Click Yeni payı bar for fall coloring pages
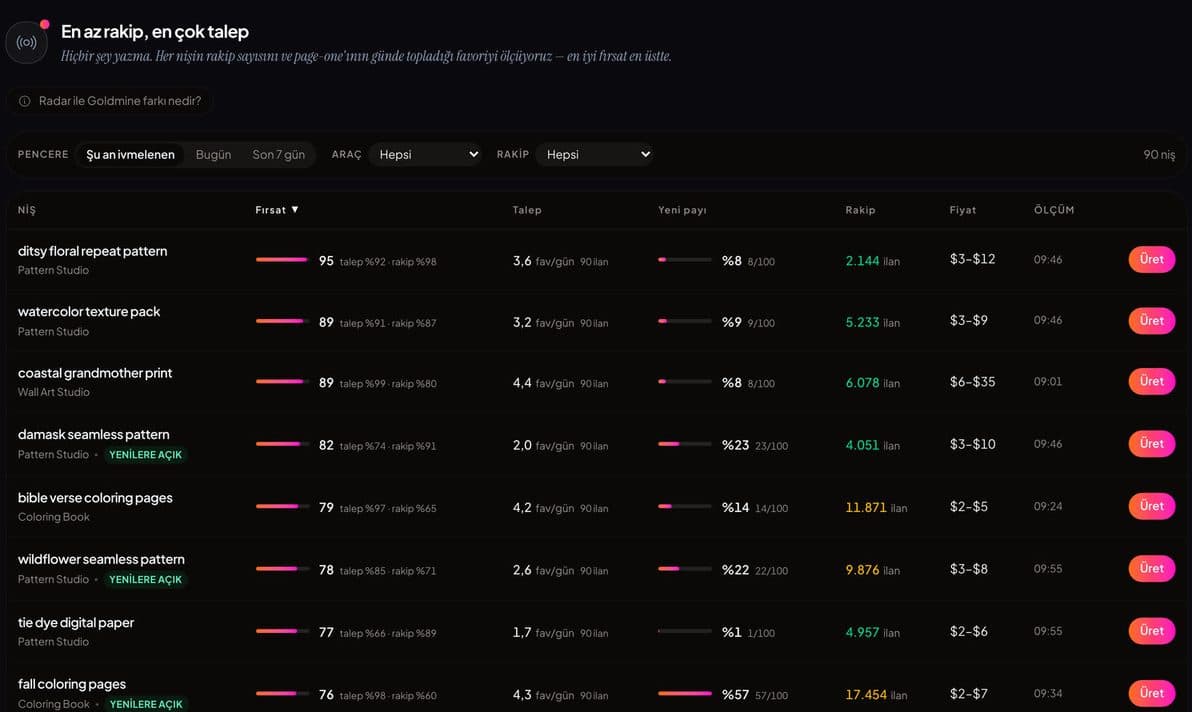The width and height of the screenshot is (1192, 712). (685, 694)
